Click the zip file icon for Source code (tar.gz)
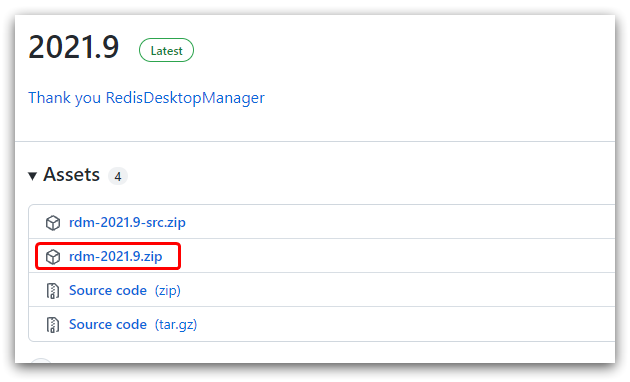 pyautogui.click(x=53, y=325)
